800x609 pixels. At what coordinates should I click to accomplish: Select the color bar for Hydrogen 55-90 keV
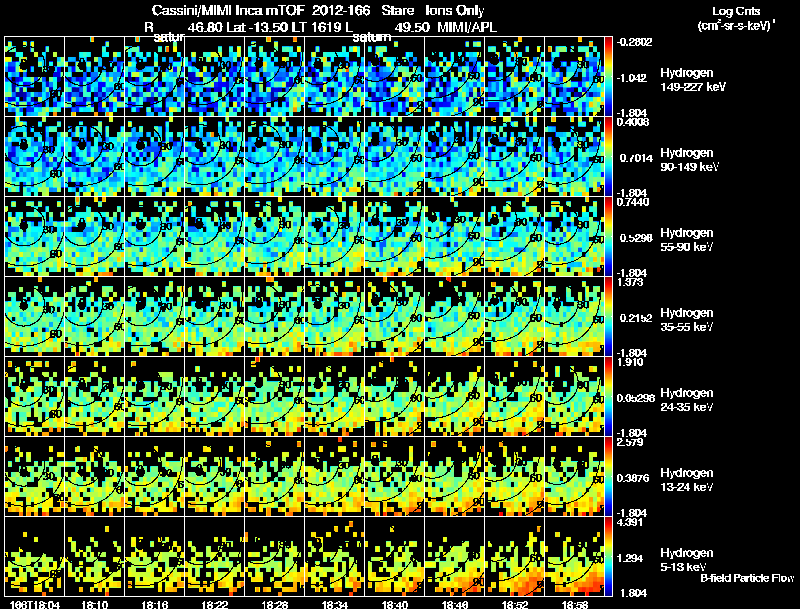[x=608, y=237]
